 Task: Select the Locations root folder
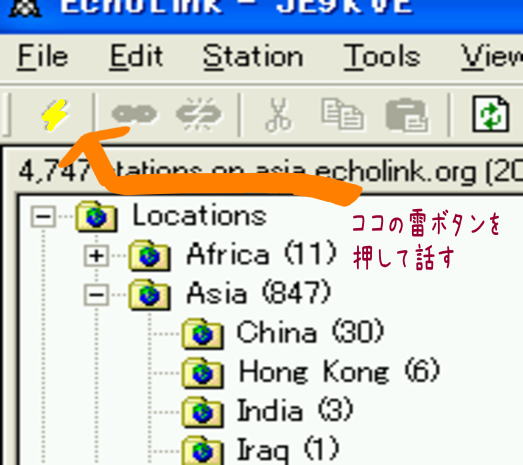171,216
